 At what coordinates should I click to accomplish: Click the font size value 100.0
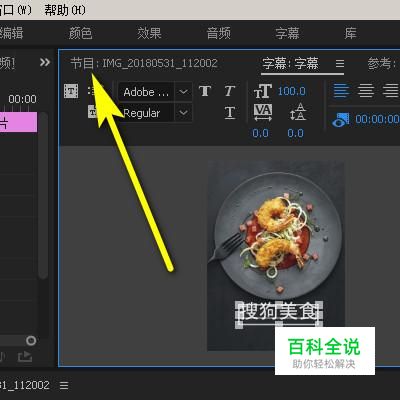click(x=292, y=91)
